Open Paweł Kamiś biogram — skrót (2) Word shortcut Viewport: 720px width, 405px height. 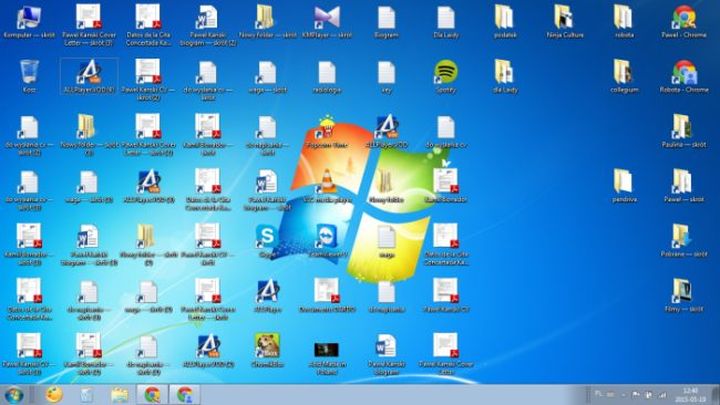pos(208,25)
